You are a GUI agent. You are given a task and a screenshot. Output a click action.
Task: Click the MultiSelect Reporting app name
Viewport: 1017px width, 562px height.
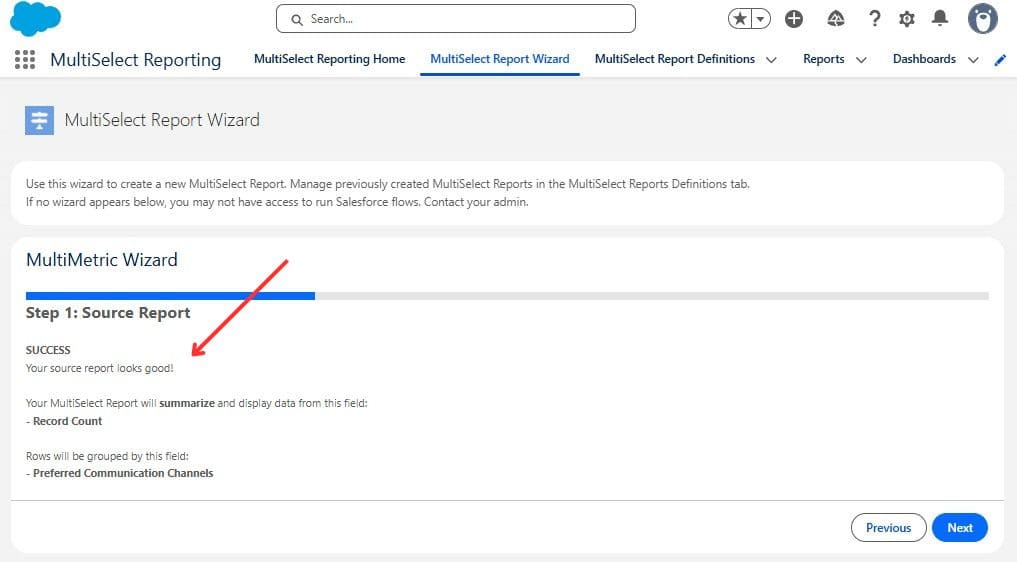pyautogui.click(x=136, y=60)
